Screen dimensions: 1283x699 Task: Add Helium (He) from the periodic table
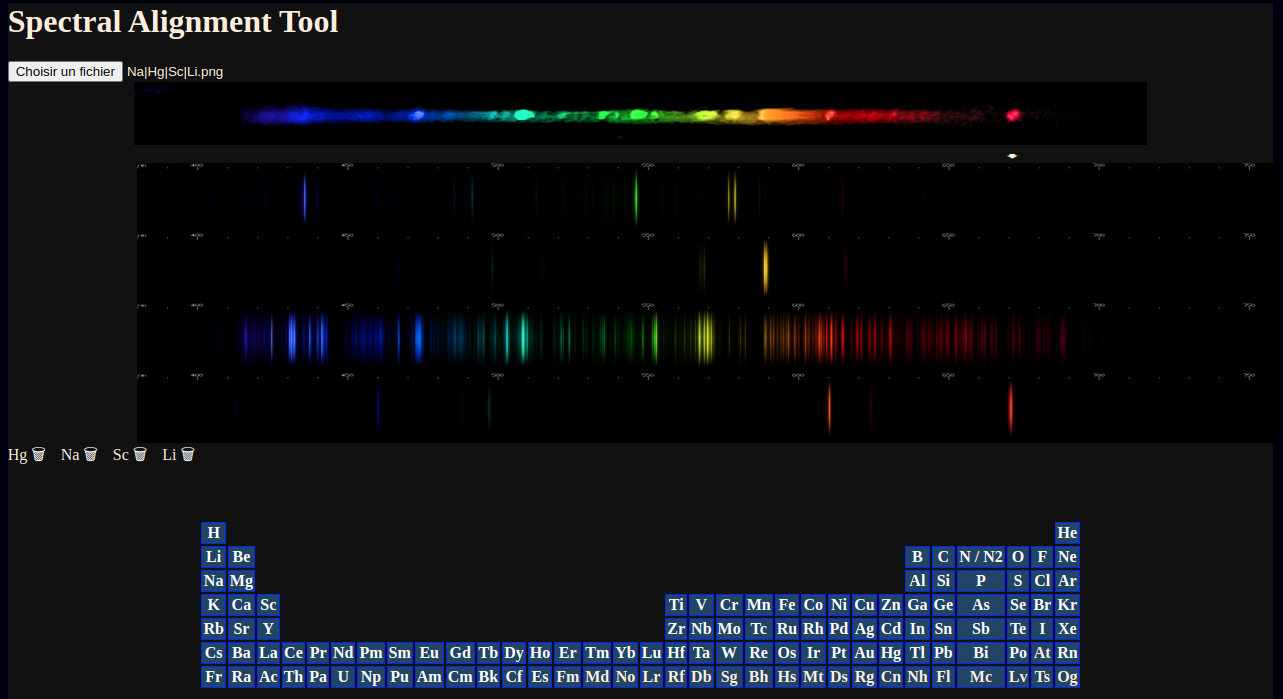point(1067,533)
